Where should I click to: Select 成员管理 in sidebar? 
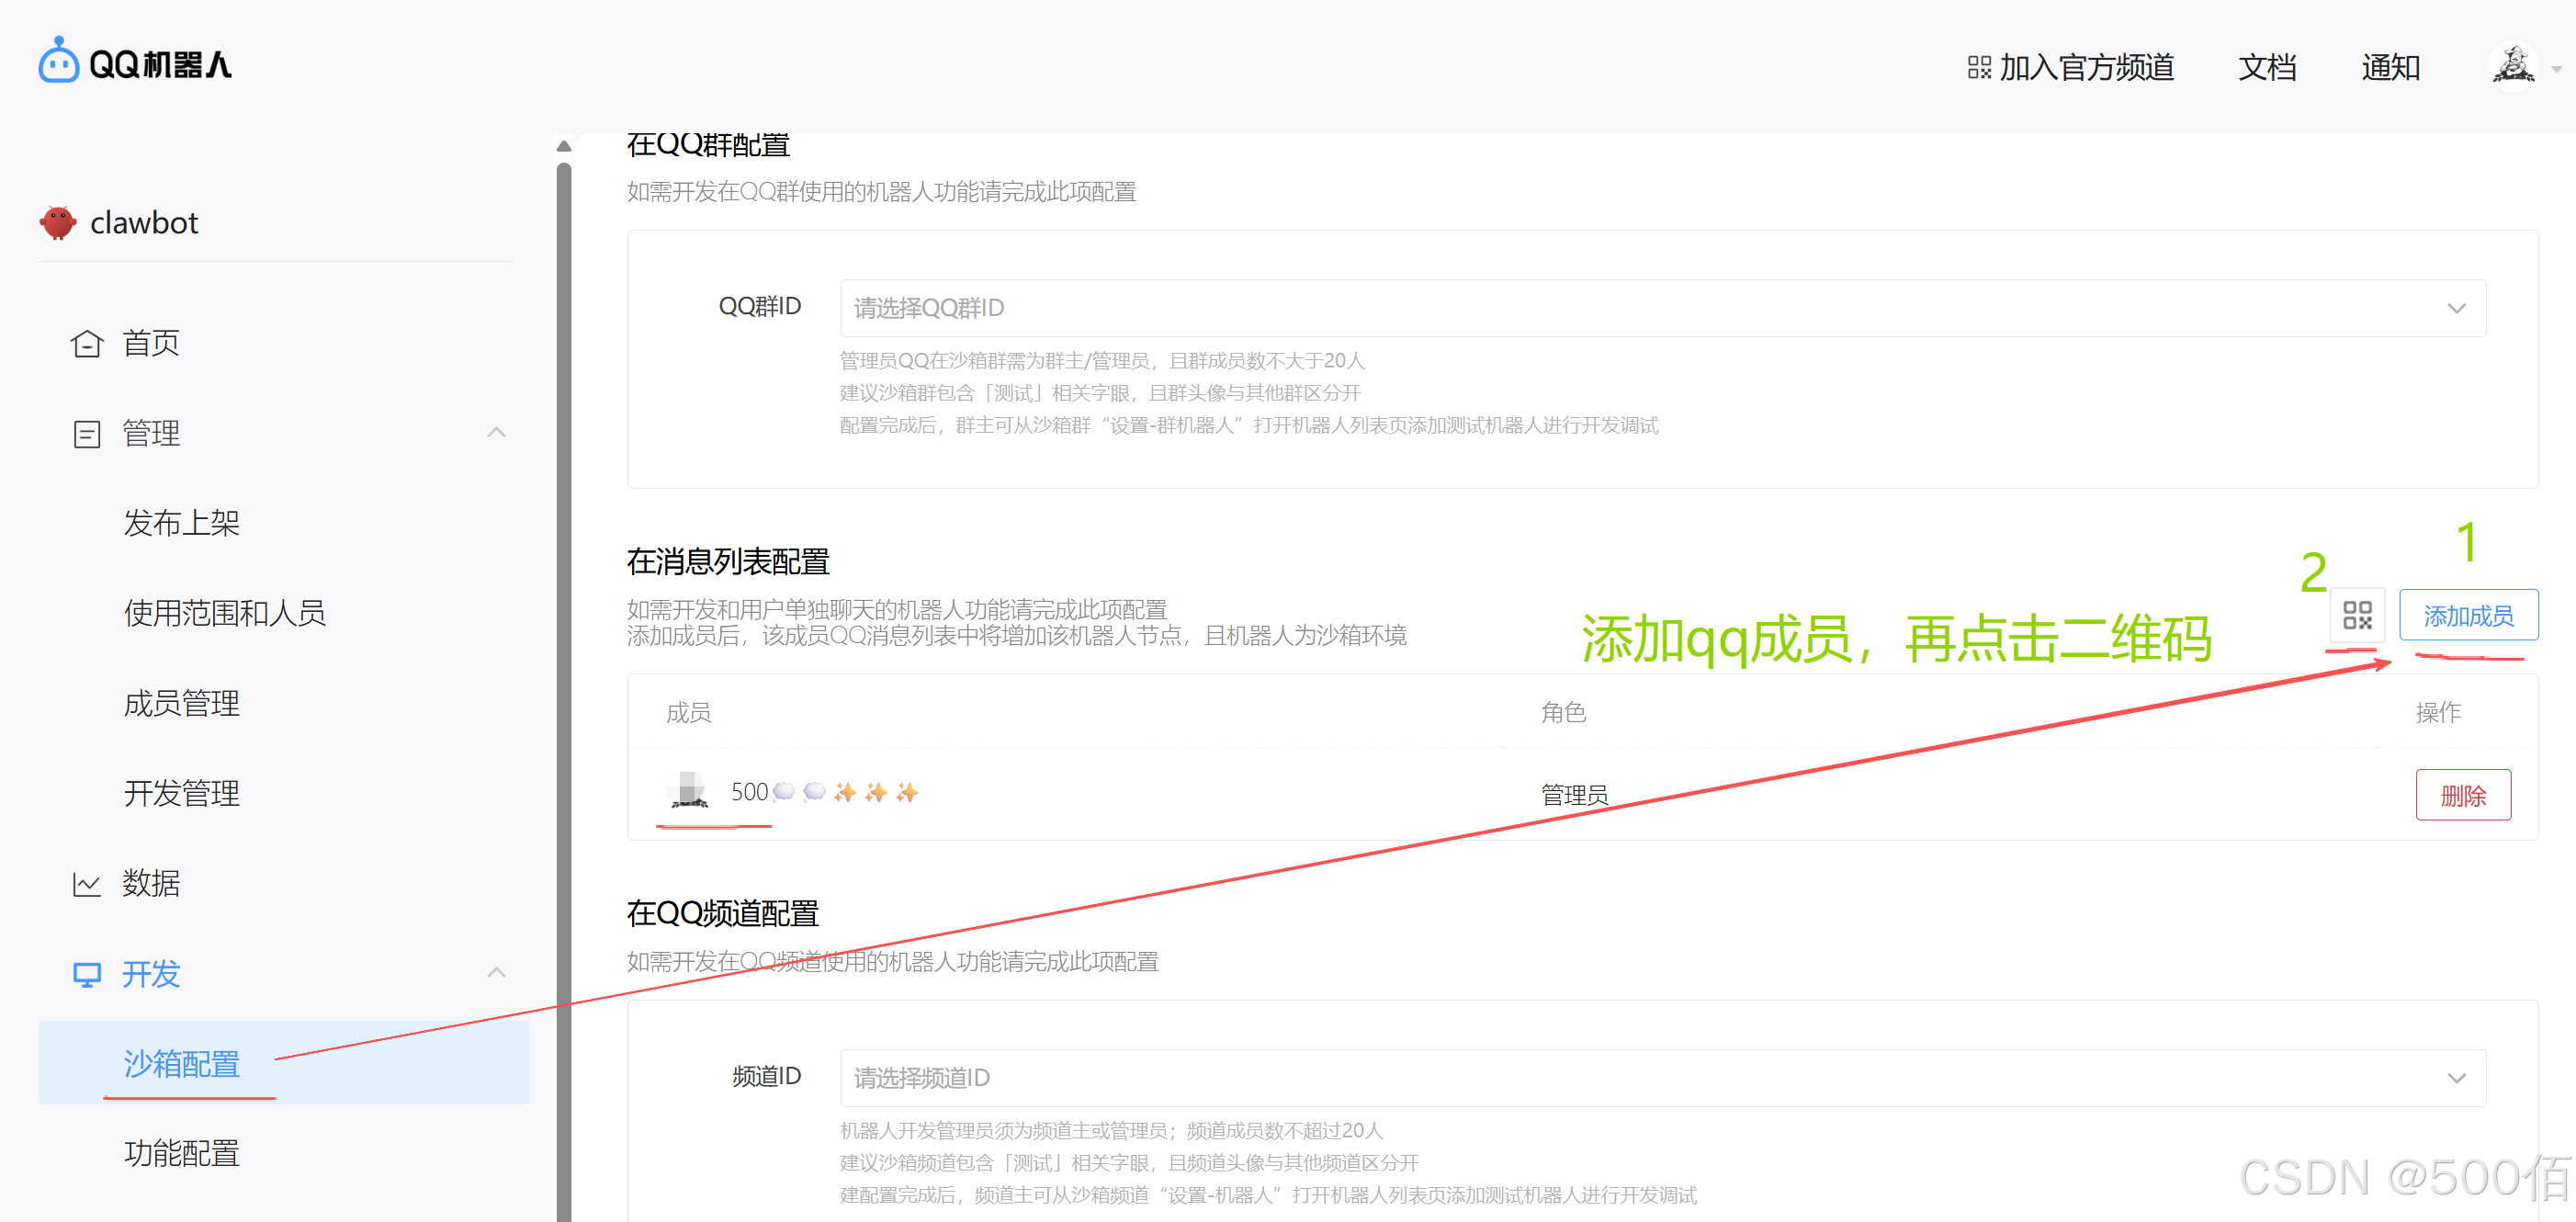[x=181, y=703]
